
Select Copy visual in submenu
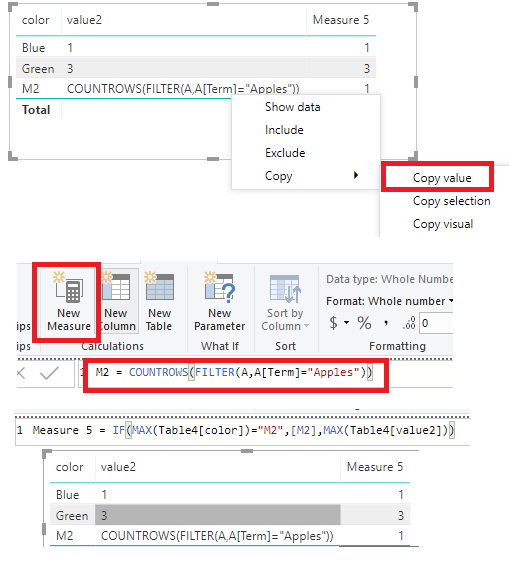443,224
